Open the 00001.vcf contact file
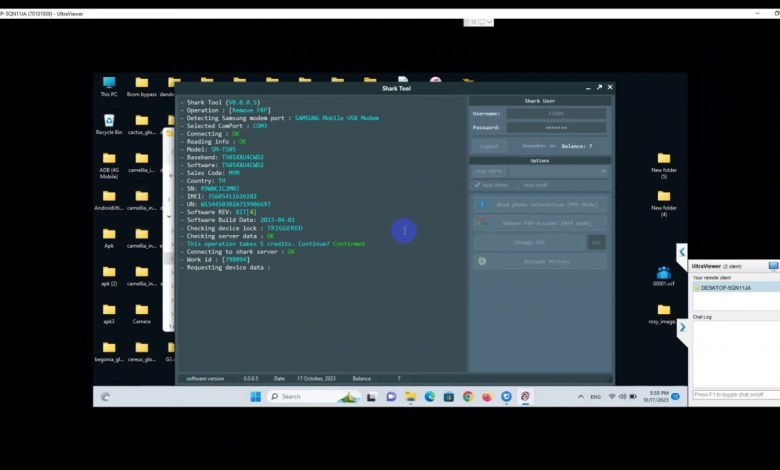Image resolution: width=780 pixels, height=470 pixels. (663, 273)
